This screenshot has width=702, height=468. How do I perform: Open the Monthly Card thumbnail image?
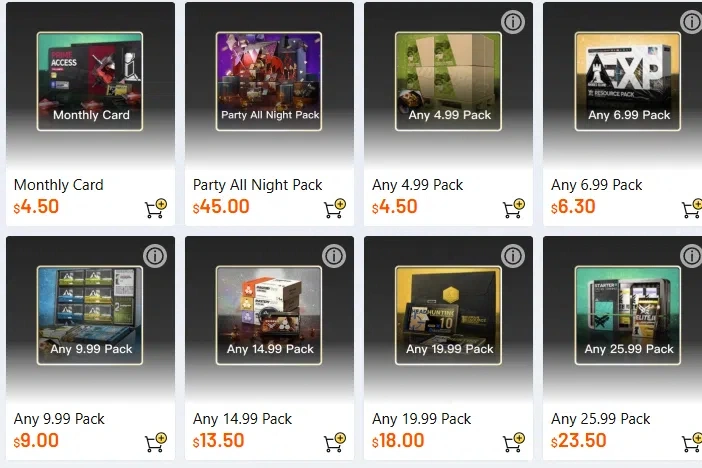pyautogui.click(x=90, y=82)
